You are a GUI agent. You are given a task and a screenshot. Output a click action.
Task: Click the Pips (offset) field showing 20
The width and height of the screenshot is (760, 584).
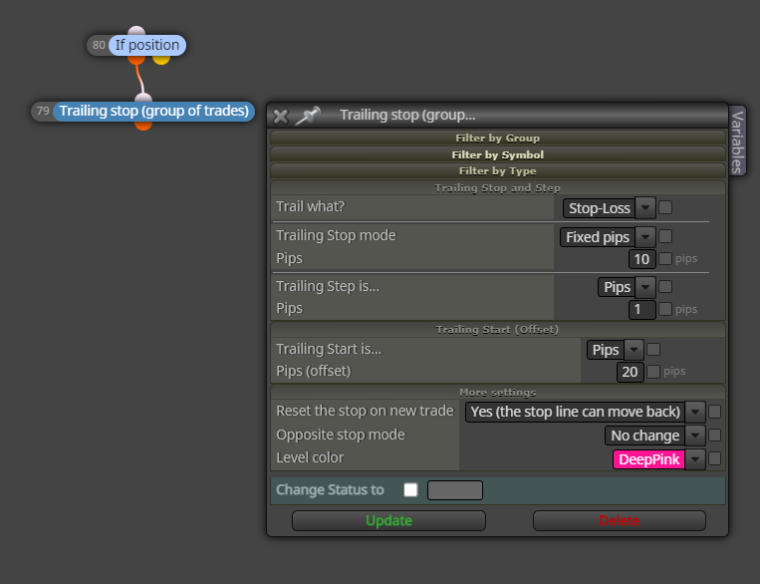coord(630,372)
